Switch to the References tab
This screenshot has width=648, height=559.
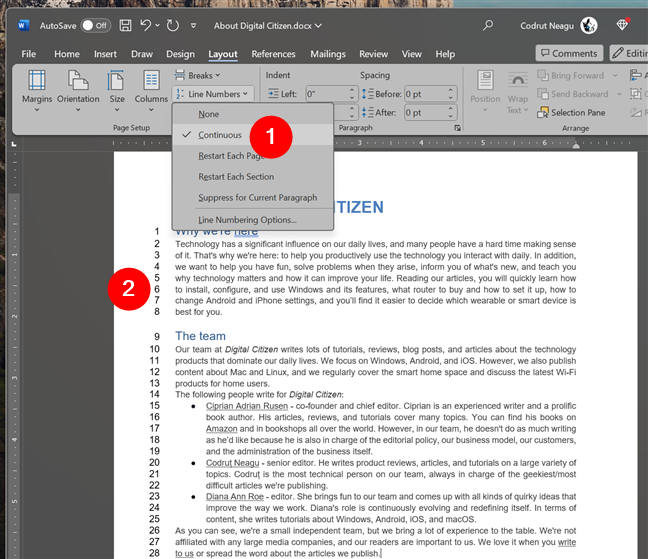(x=273, y=54)
